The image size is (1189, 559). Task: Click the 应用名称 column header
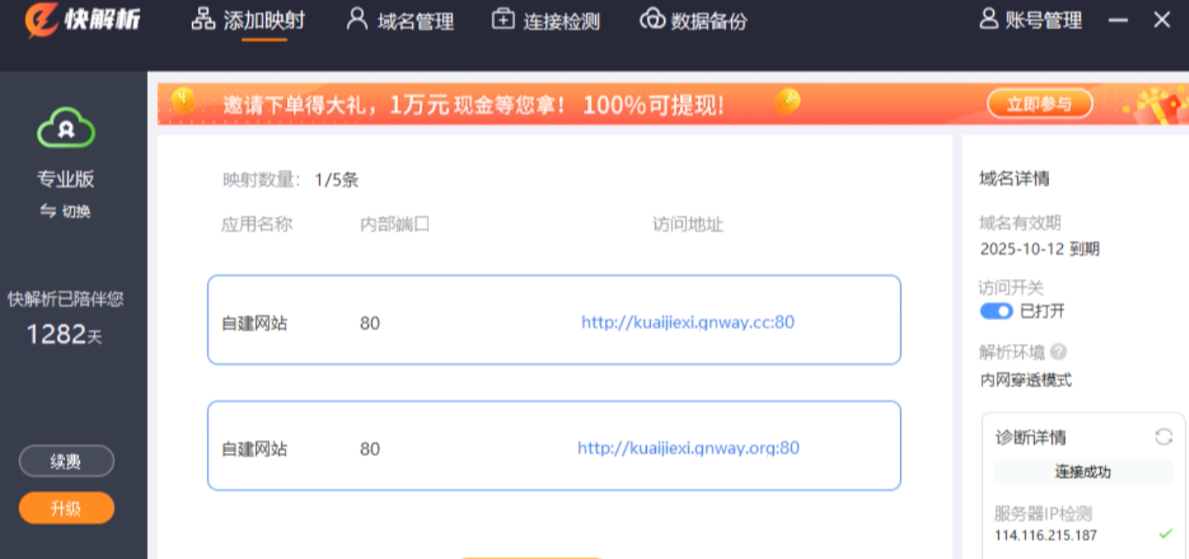point(257,225)
